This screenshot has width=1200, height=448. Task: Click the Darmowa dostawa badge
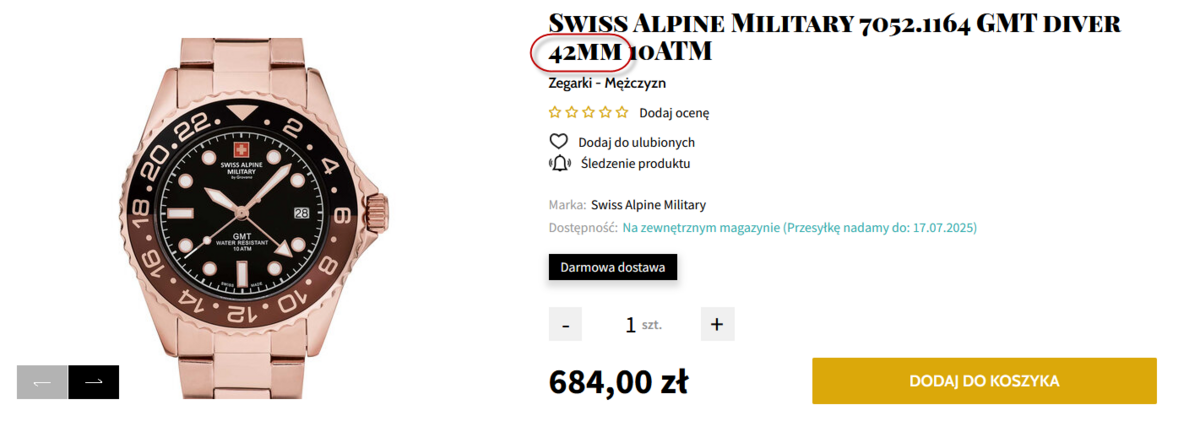(x=613, y=267)
